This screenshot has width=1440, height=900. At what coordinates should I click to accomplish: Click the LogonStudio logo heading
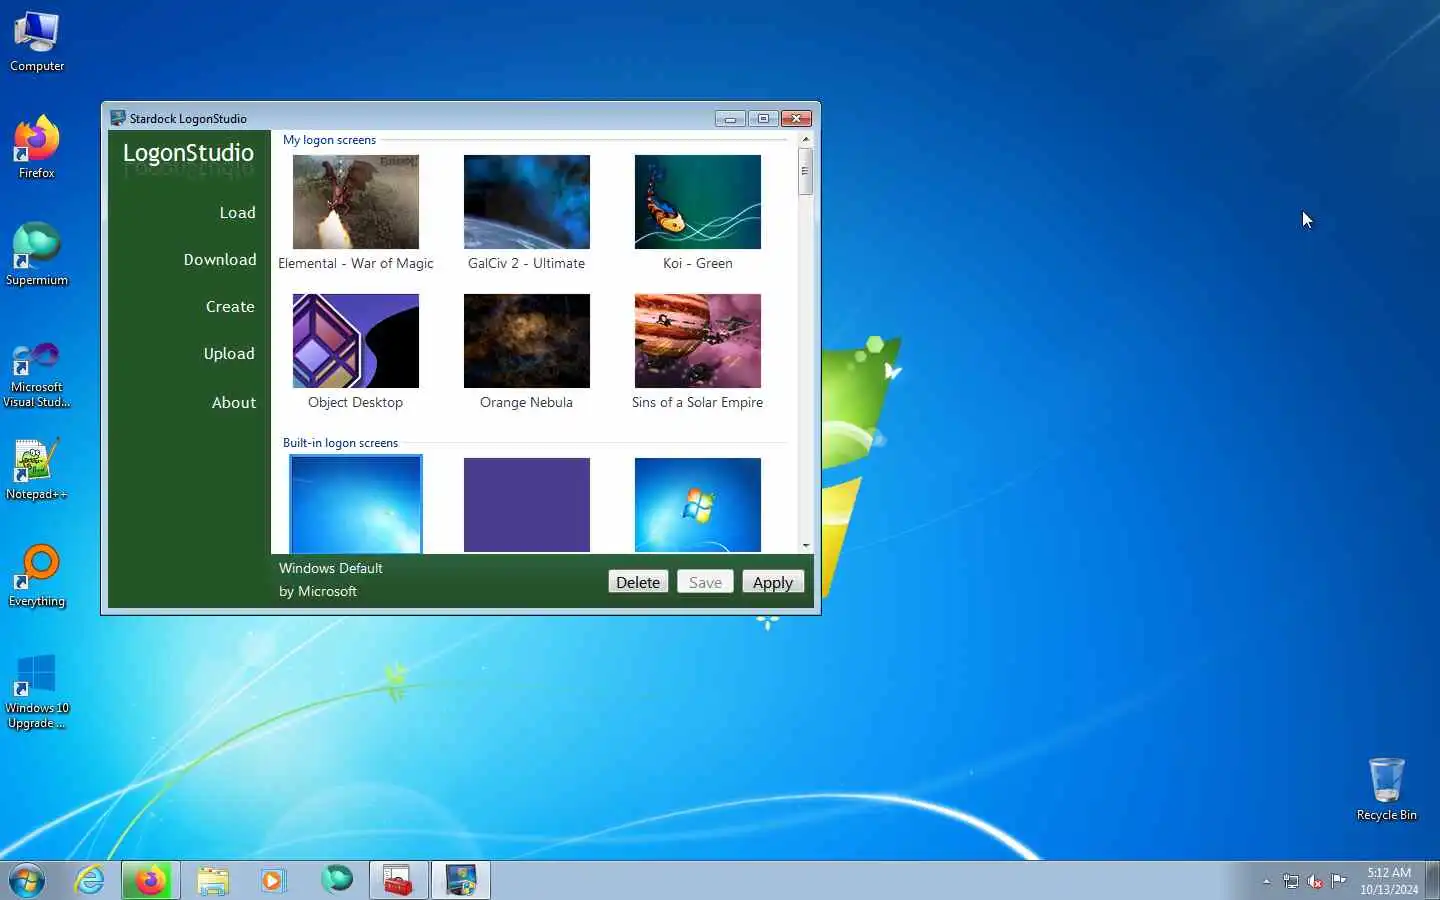pyautogui.click(x=188, y=153)
